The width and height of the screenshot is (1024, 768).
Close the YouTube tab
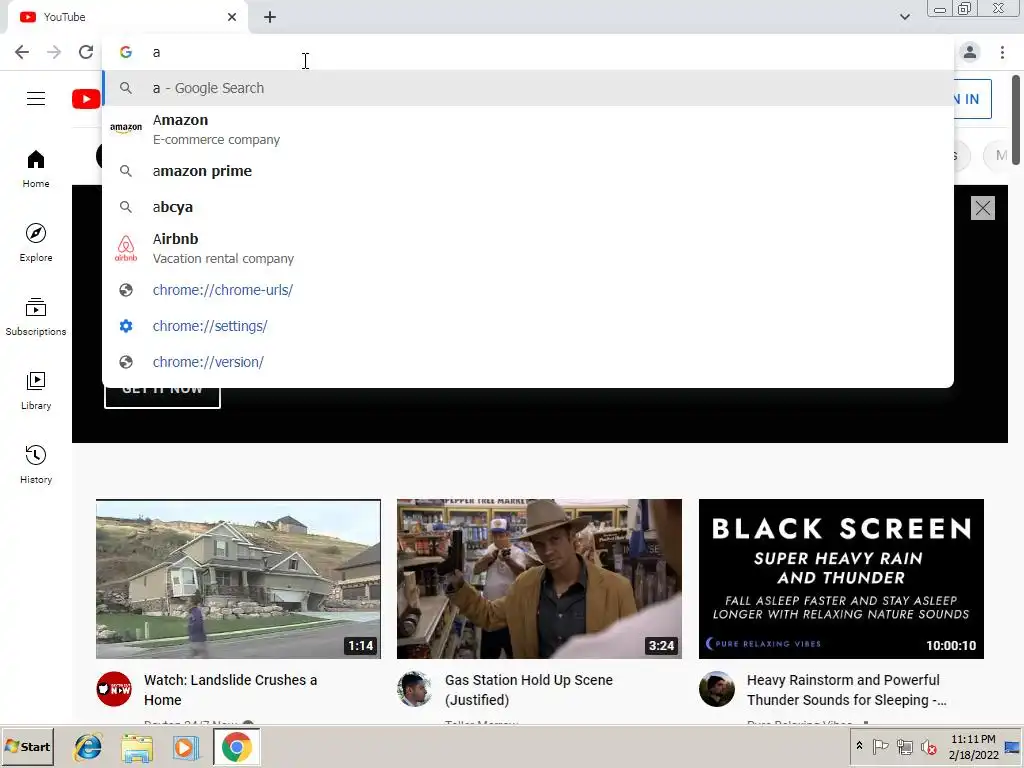pos(232,17)
